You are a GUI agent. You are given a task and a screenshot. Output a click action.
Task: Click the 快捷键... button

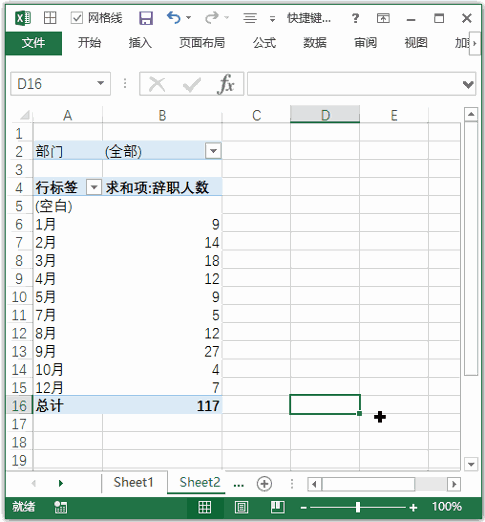point(309,18)
